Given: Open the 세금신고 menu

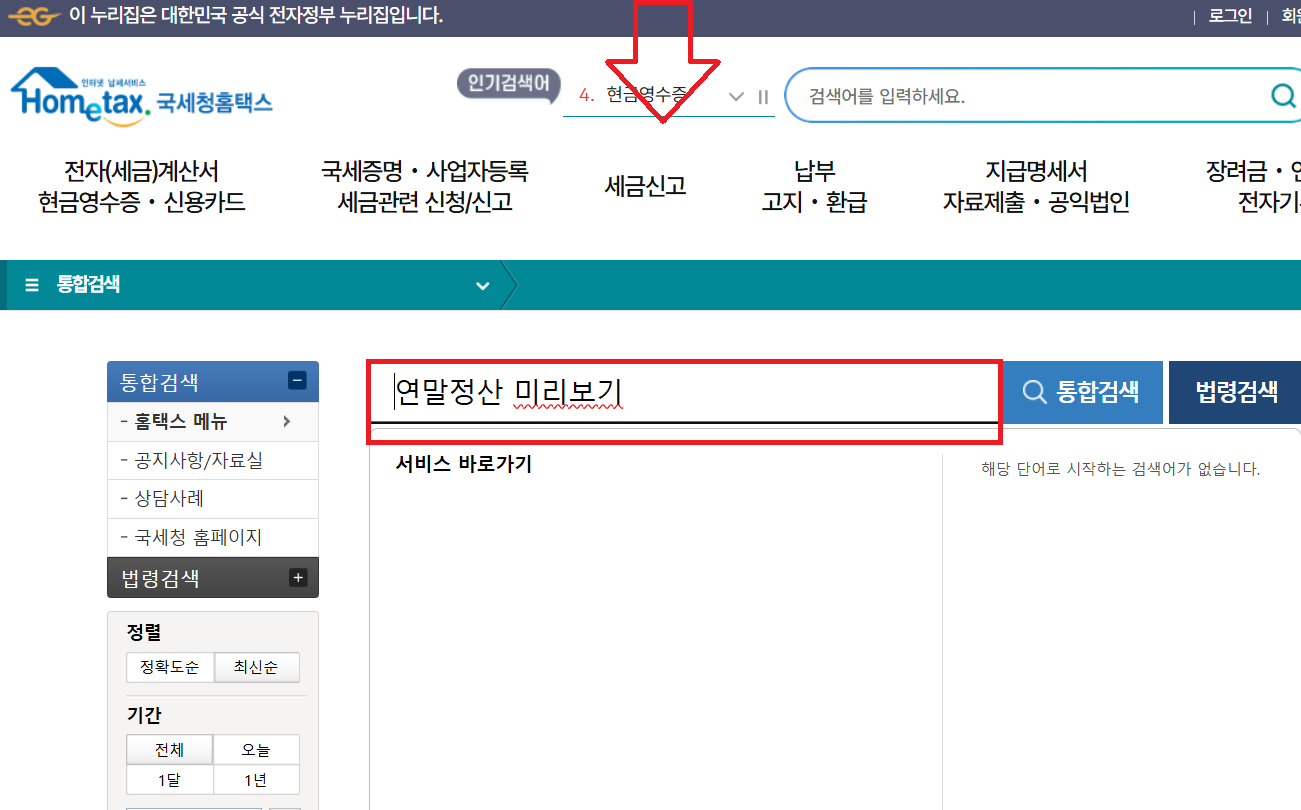Looking at the screenshot, I should (x=645, y=186).
